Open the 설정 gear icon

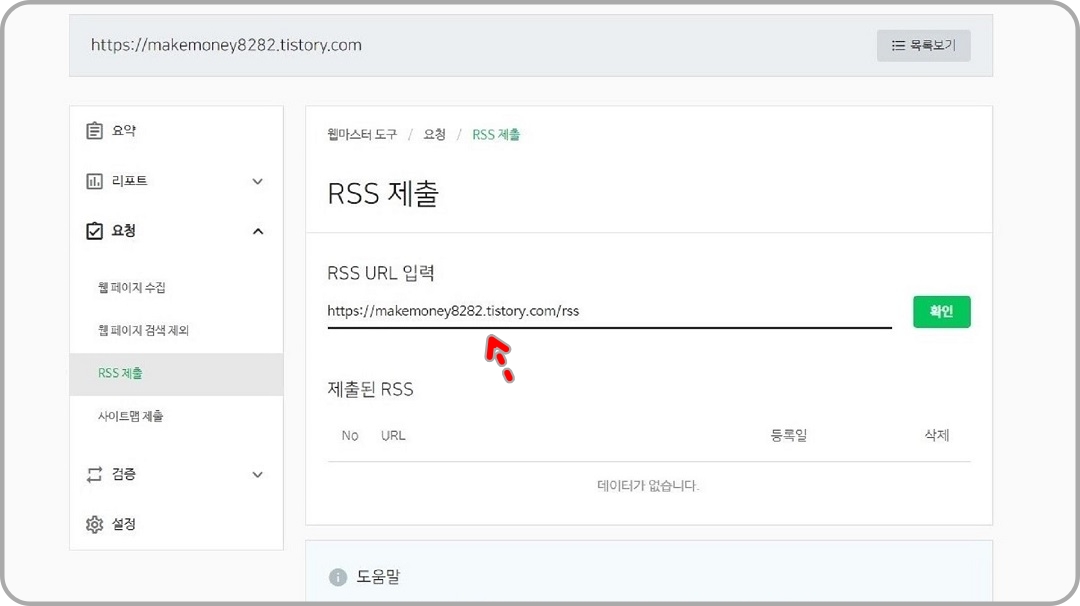(95, 524)
